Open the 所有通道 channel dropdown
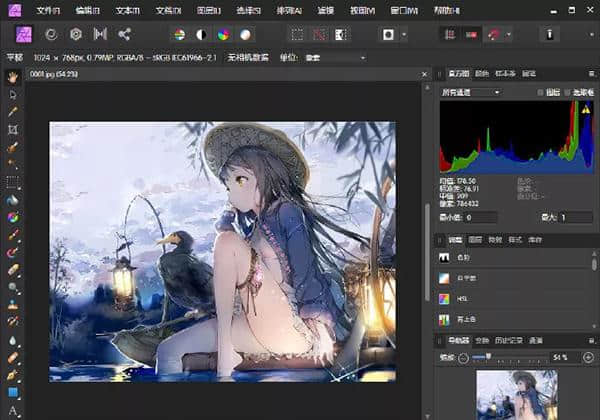This screenshot has width=600, height=420. click(470, 92)
